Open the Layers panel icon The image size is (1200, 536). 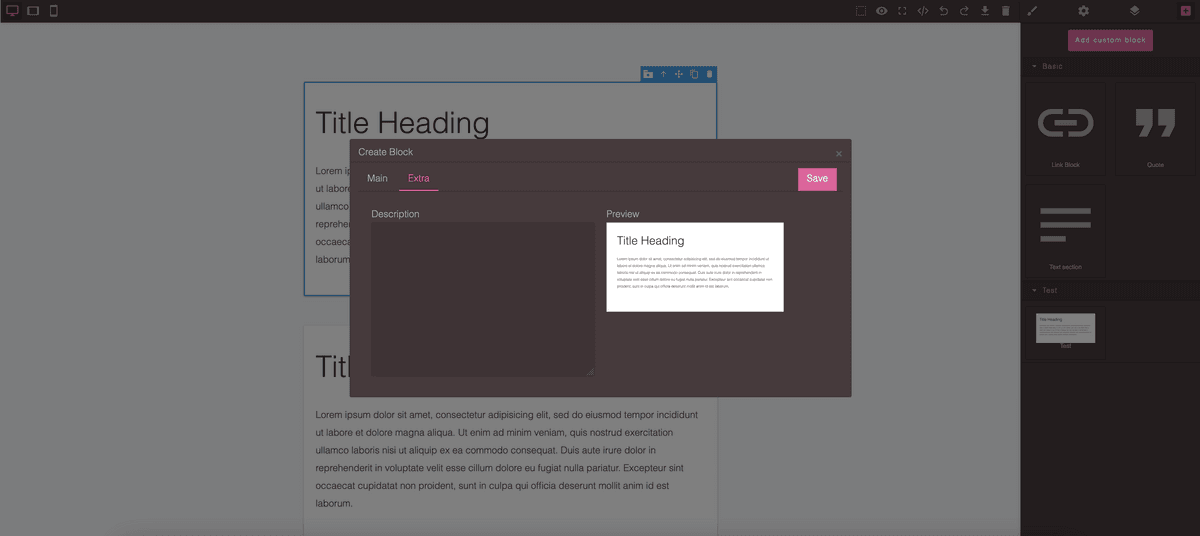1134,11
